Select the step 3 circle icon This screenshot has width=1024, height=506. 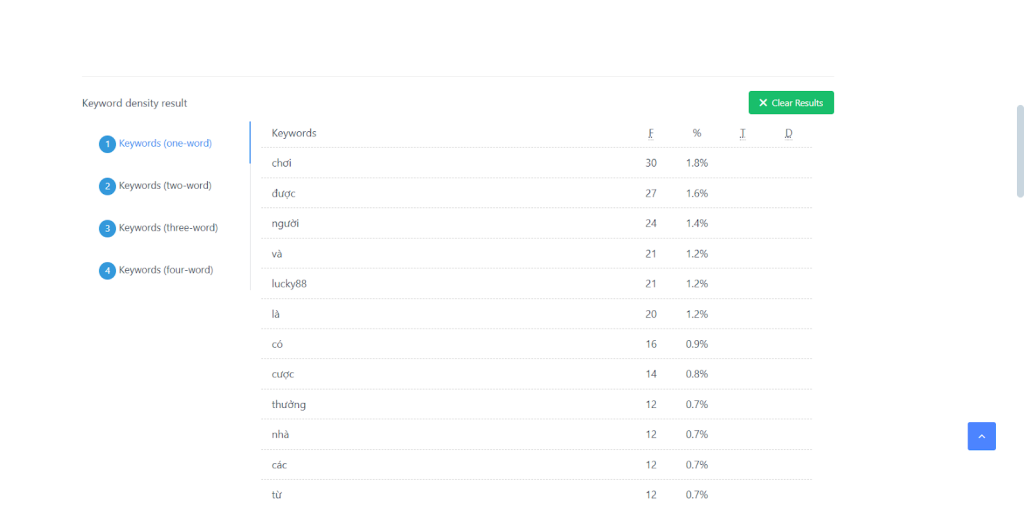107,228
